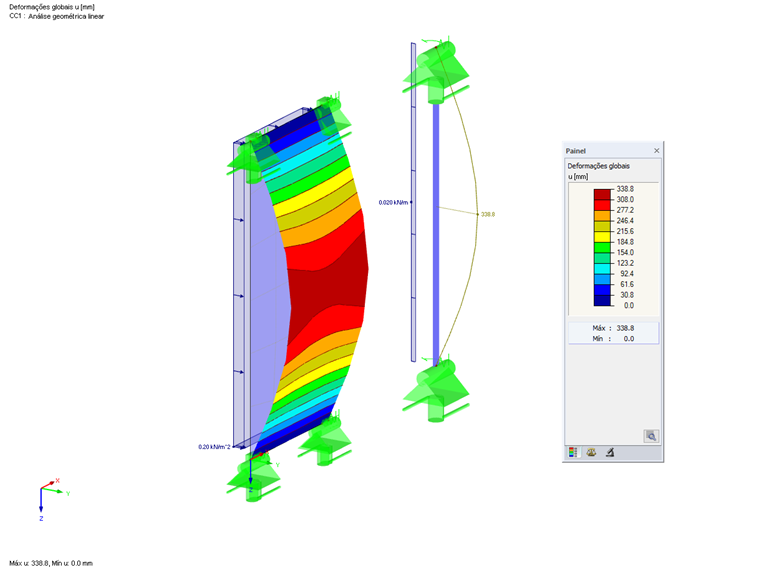The width and height of the screenshot is (760, 570).
Task: Select the dark red 338.8 color swatch
Action: [x=602, y=194]
